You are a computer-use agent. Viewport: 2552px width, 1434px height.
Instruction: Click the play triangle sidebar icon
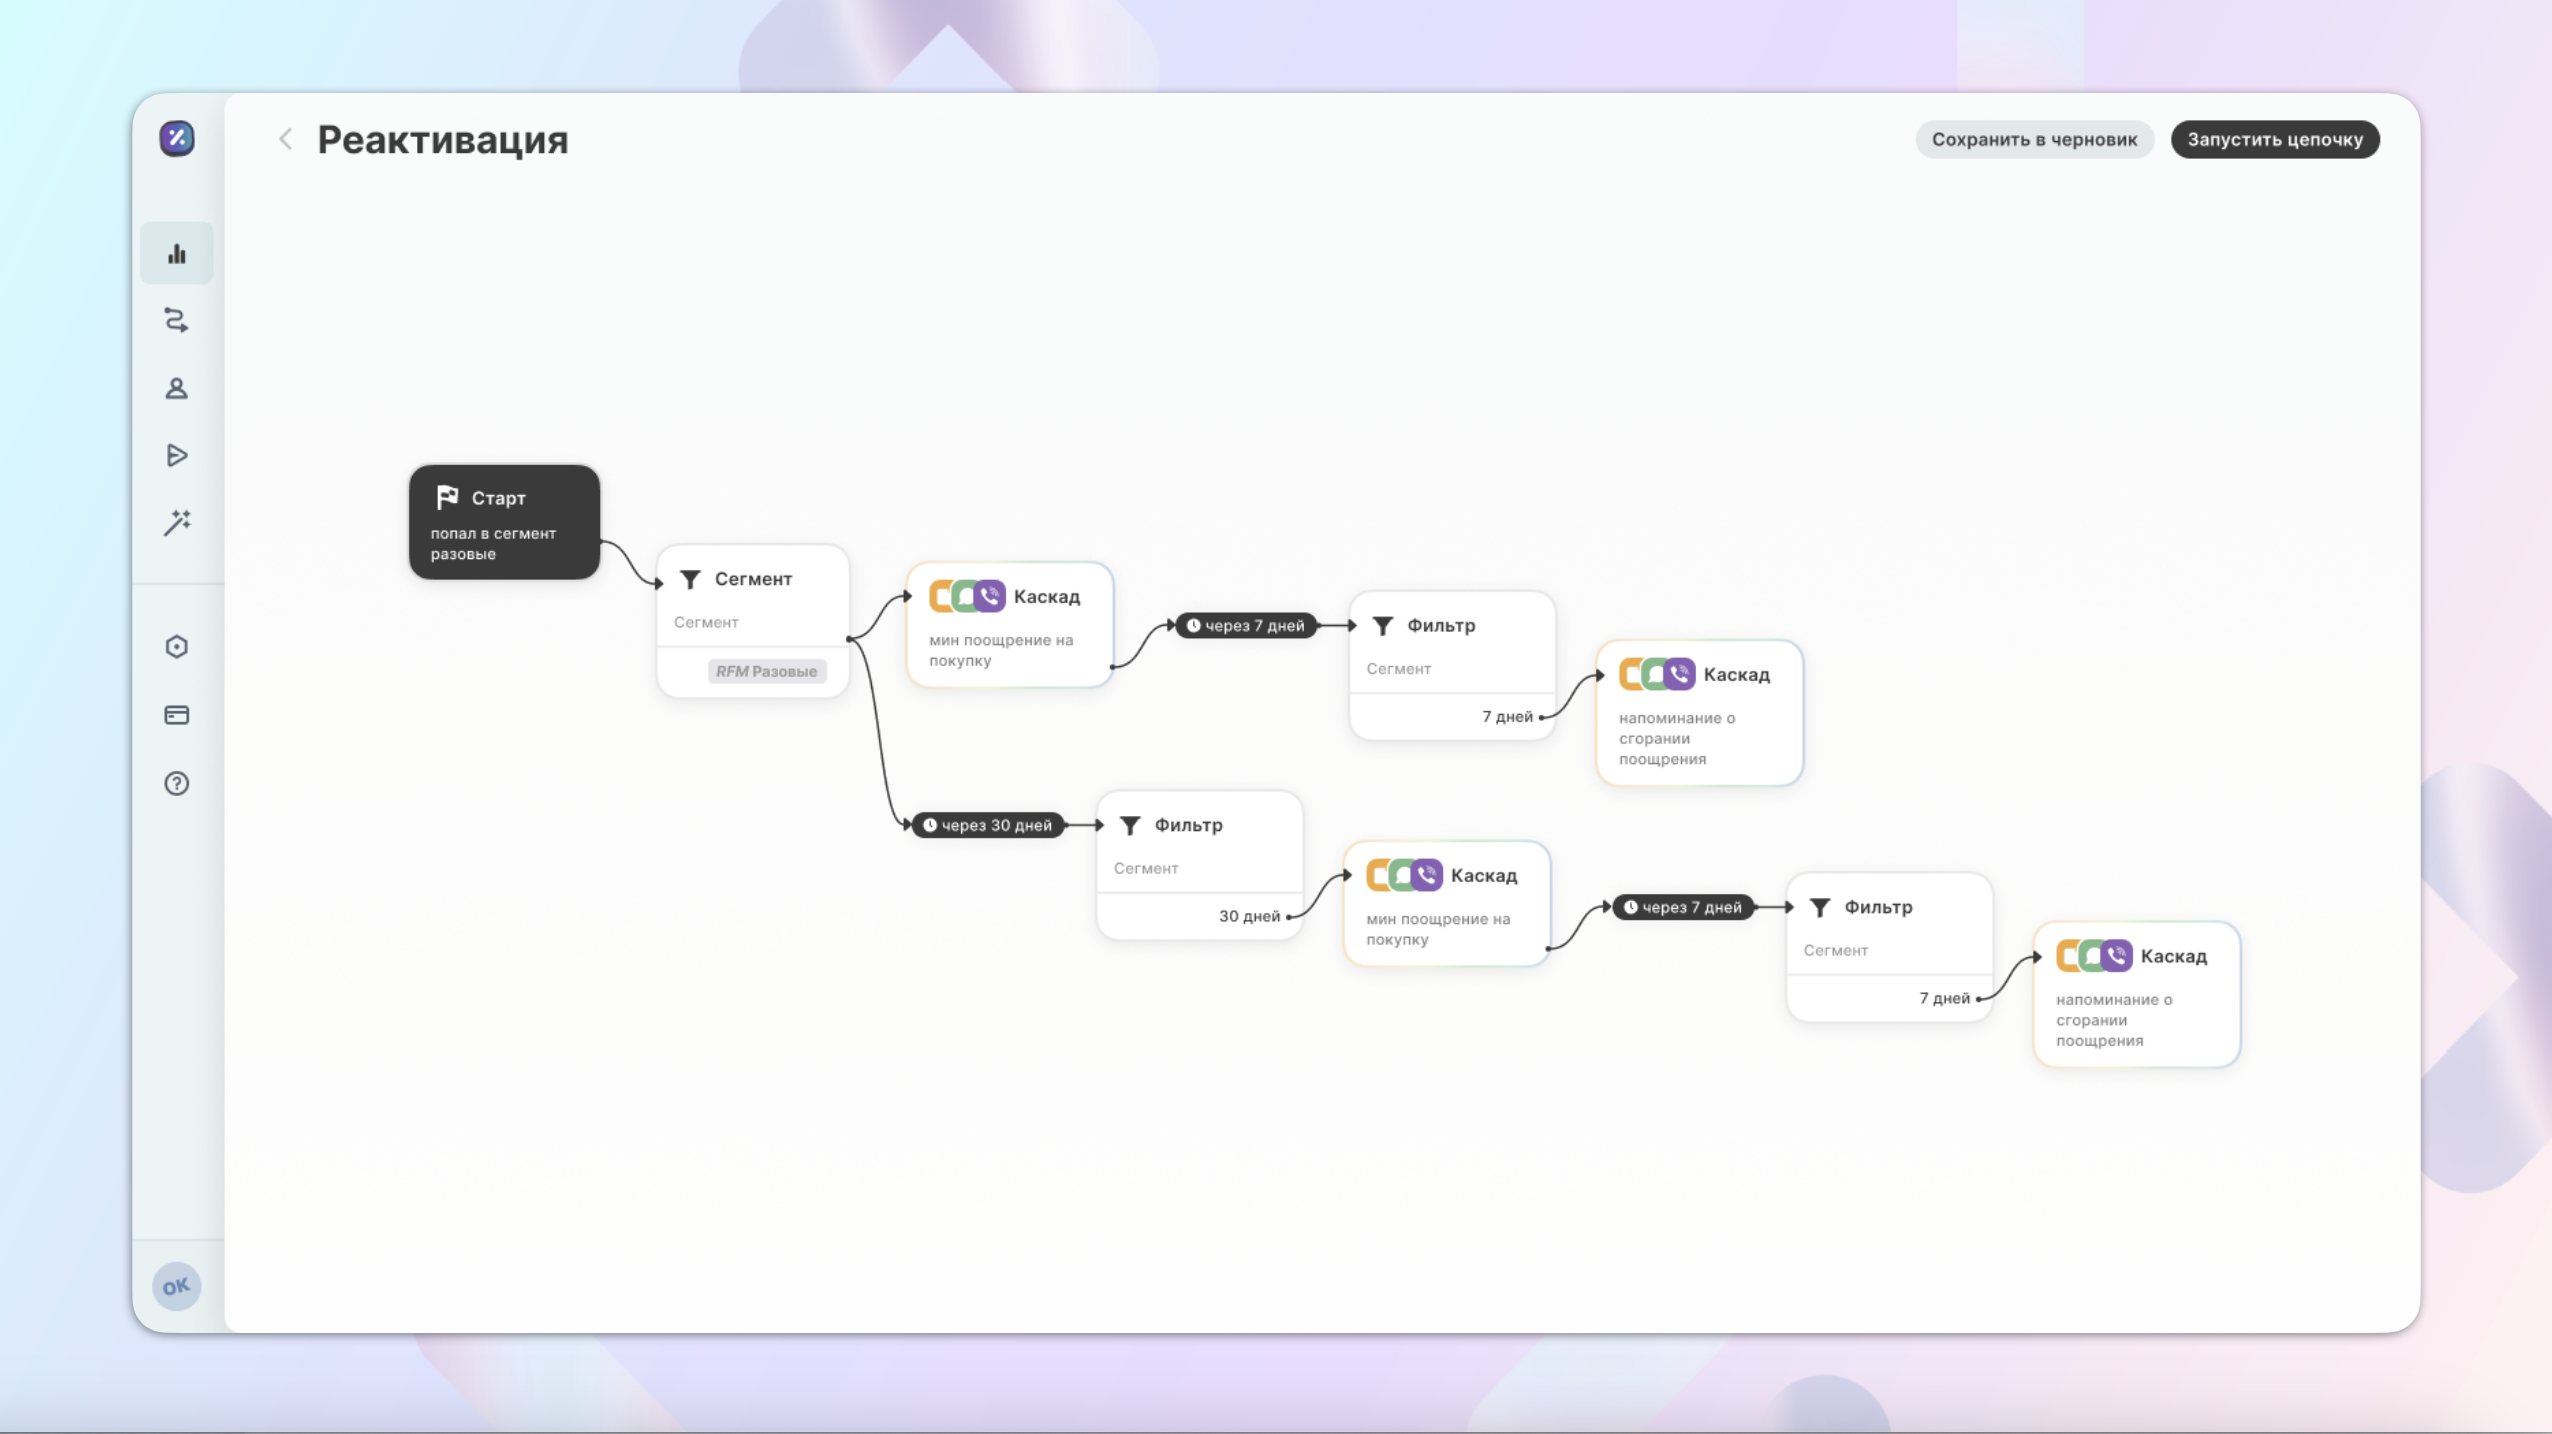click(x=177, y=455)
